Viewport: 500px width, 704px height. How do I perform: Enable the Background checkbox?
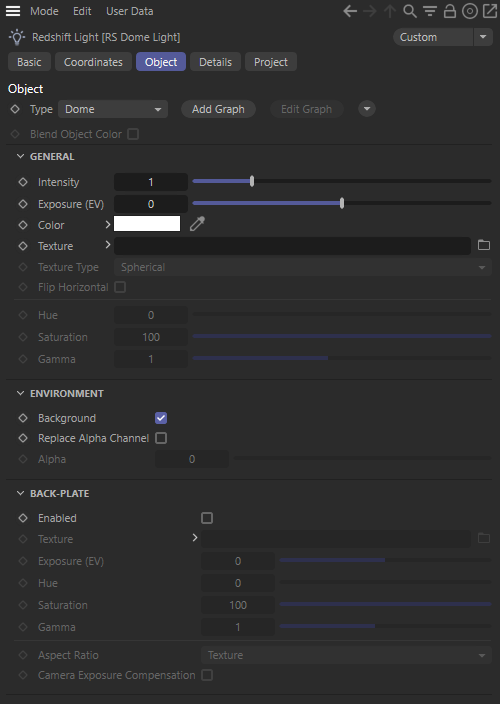(161, 418)
